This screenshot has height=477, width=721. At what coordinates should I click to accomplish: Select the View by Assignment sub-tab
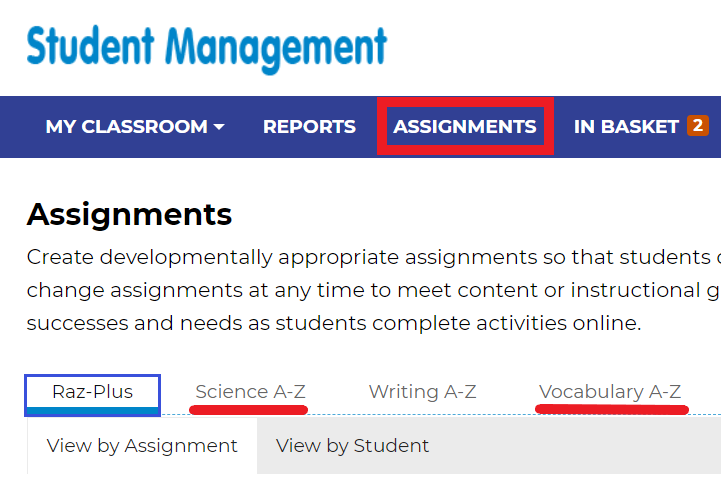pos(142,446)
